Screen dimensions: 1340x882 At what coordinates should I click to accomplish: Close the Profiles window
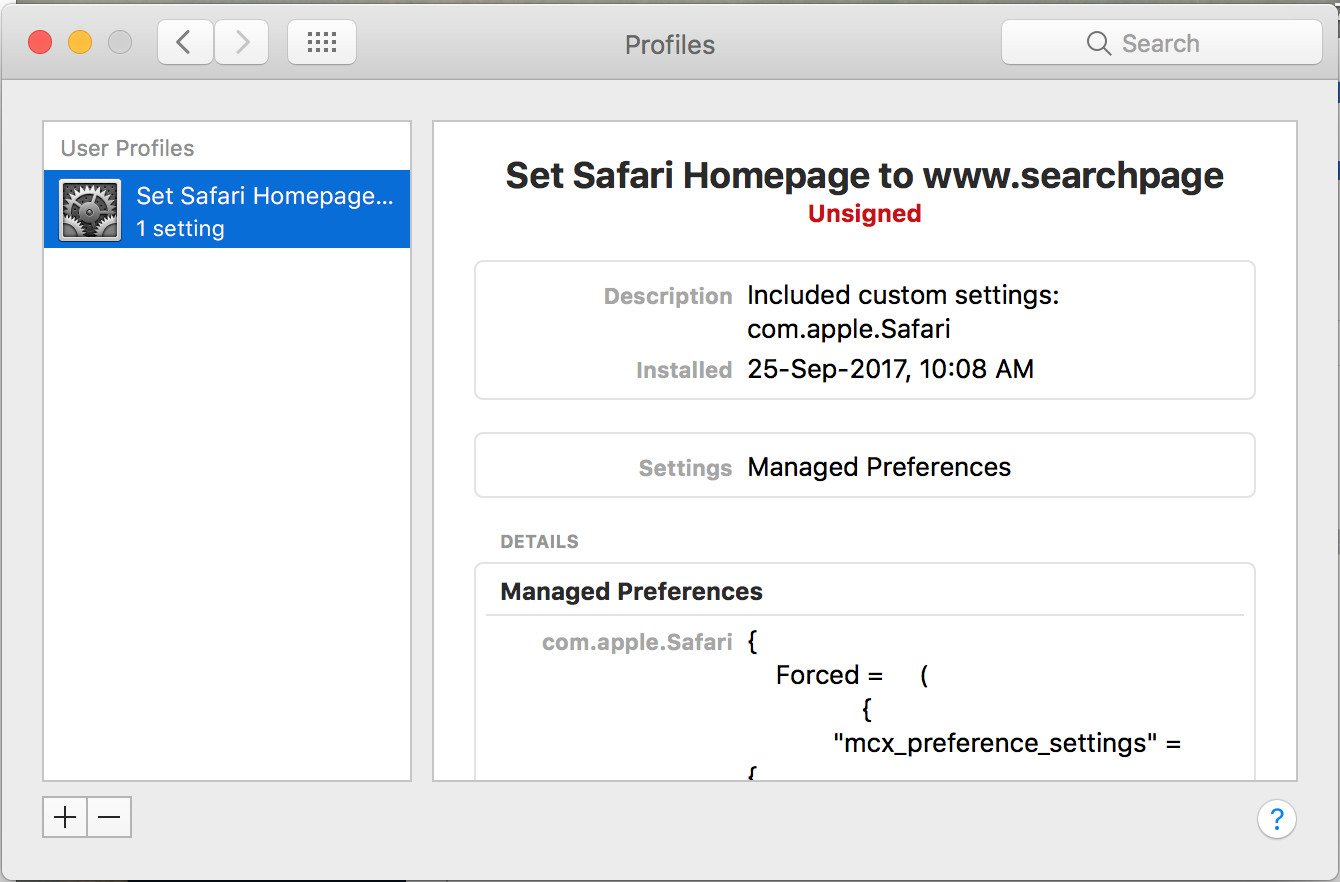(40, 43)
